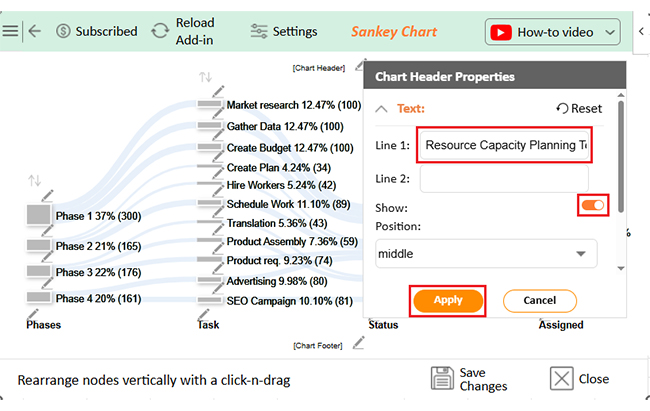Collapse the Text section chevron
Screen dimensions: 650x411
tap(381, 109)
